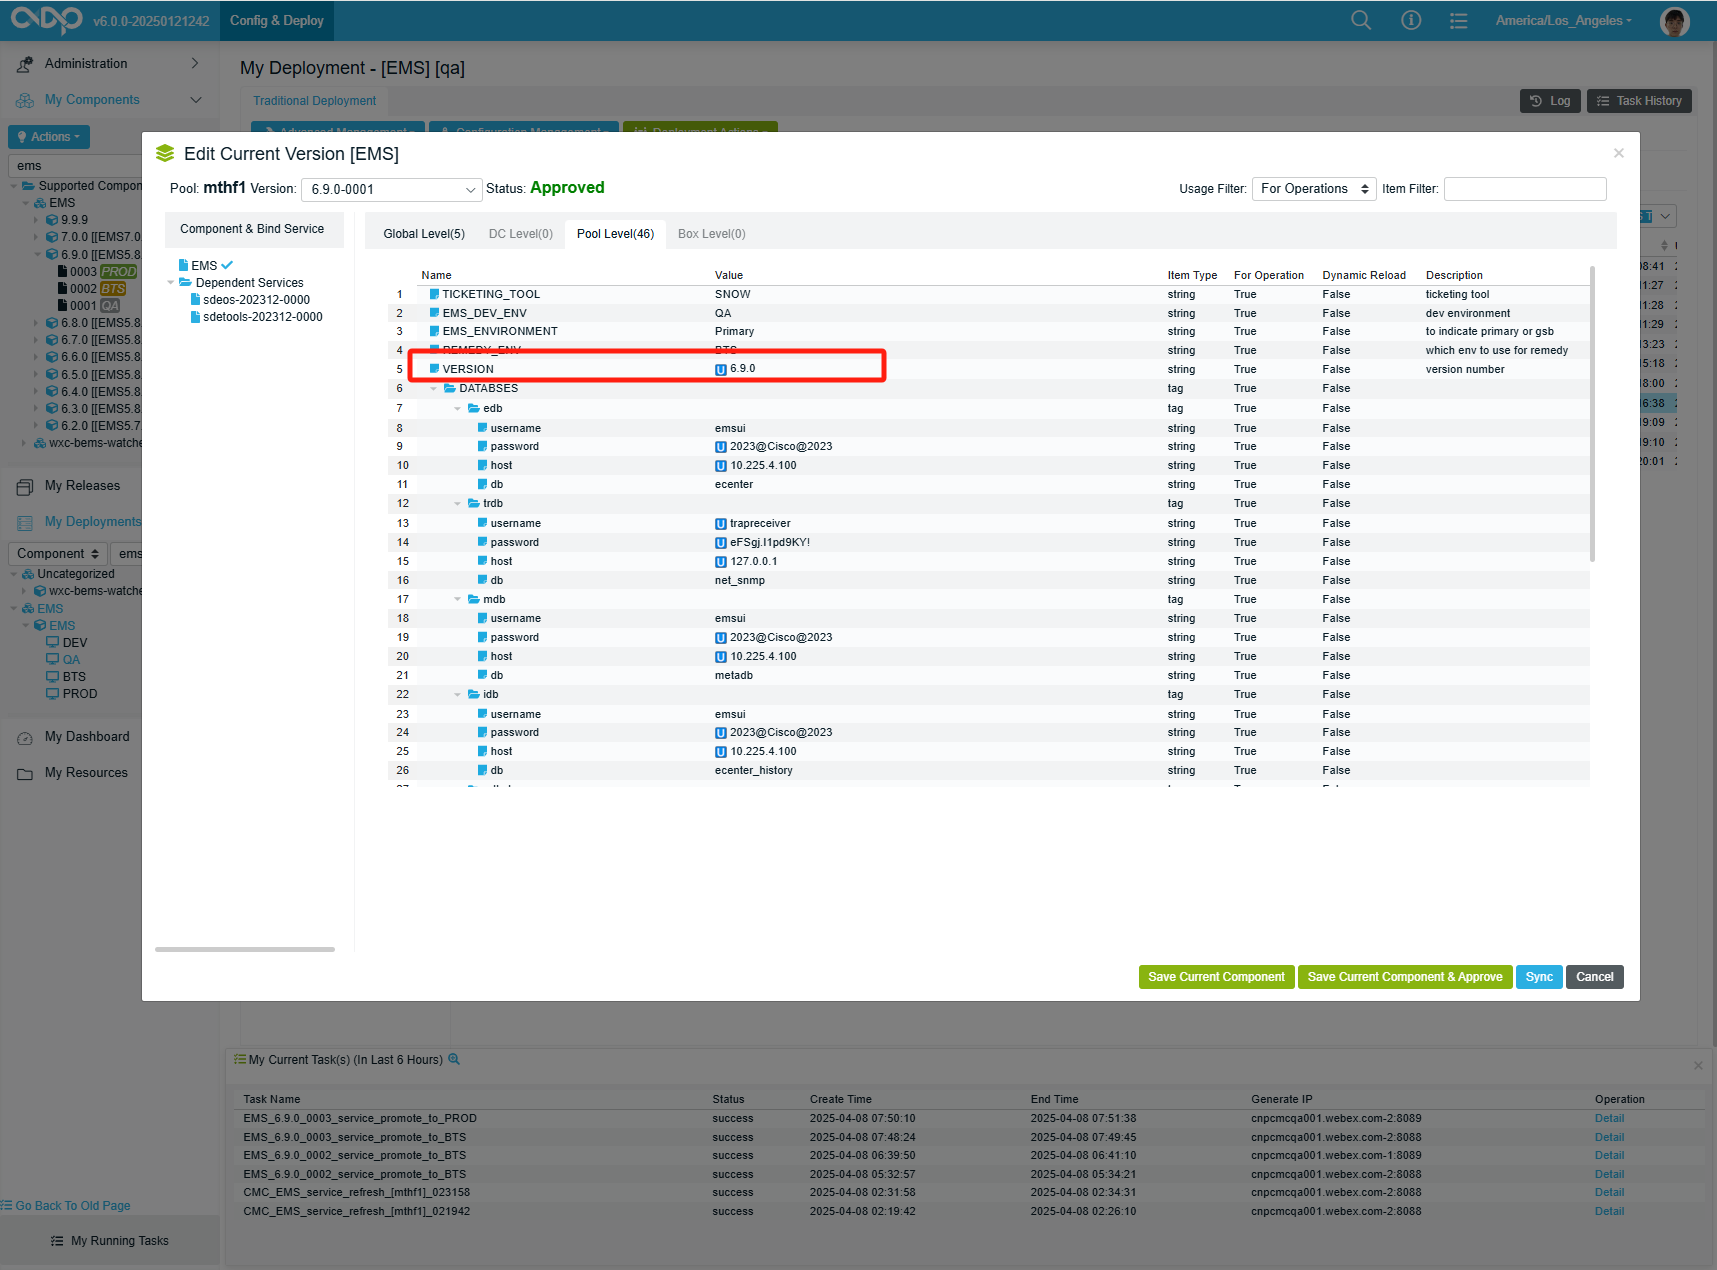The width and height of the screenshot is (1717, 1270).
Task: Open the Component selector dropdown in sidebar
Action: (58, 554)
